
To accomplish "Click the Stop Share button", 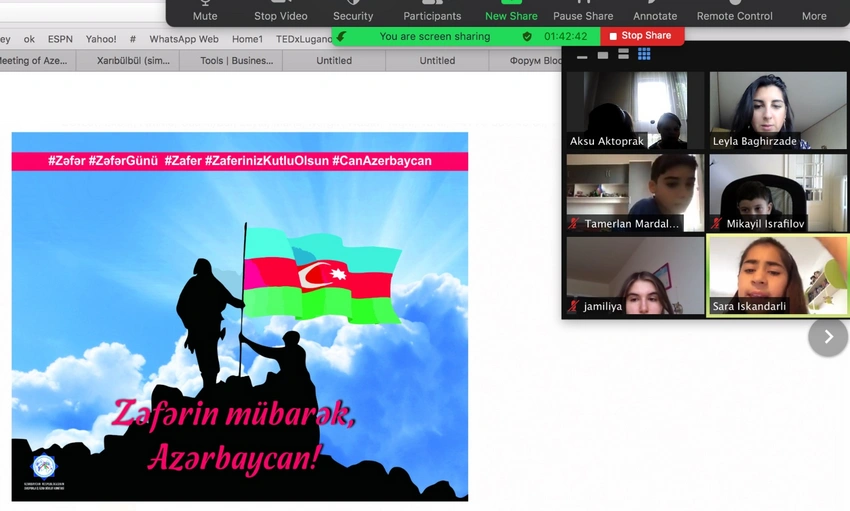I will [x=641, y=36].
